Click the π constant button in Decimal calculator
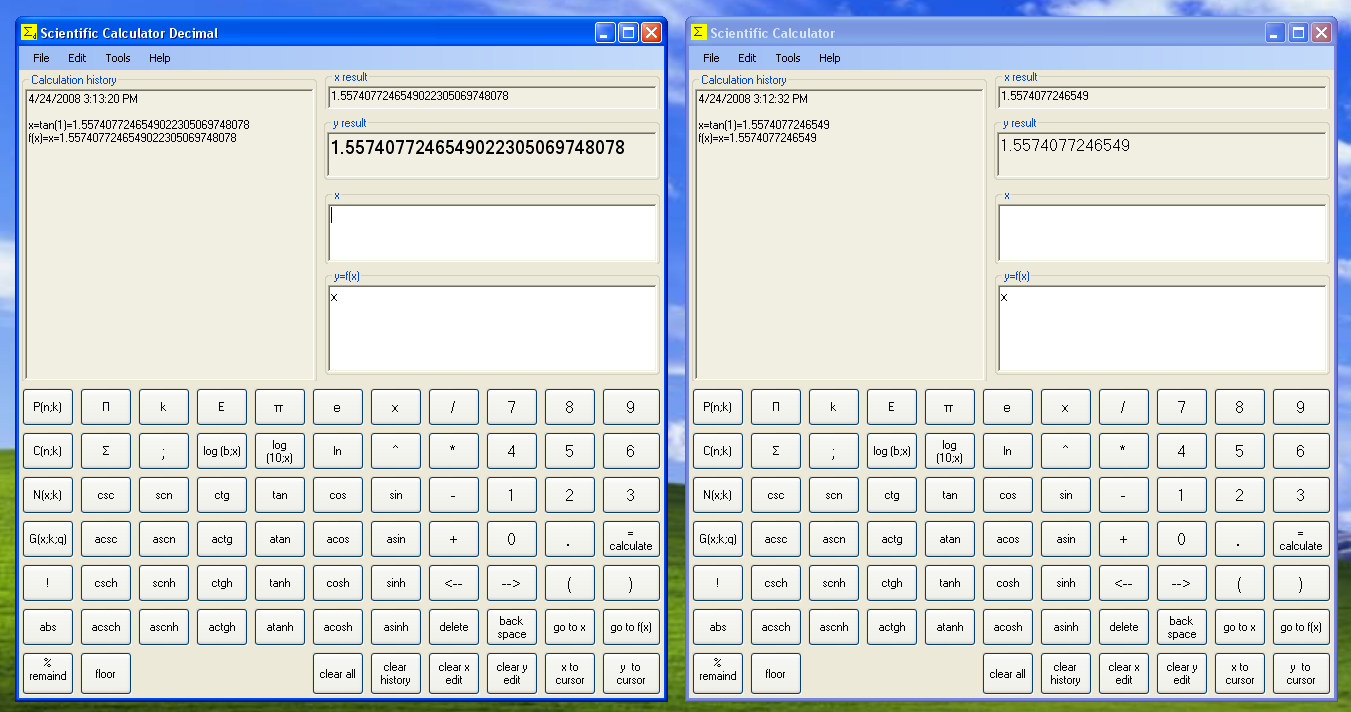This screenshot has height=712, width=1351. [280, 407]
